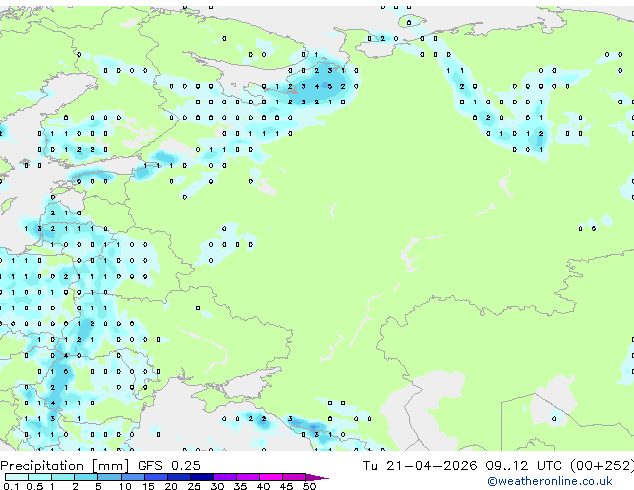The width and height of the screenshot is (634, 490).
Task: Click the legend value label '50'
Action: point(309,486)
